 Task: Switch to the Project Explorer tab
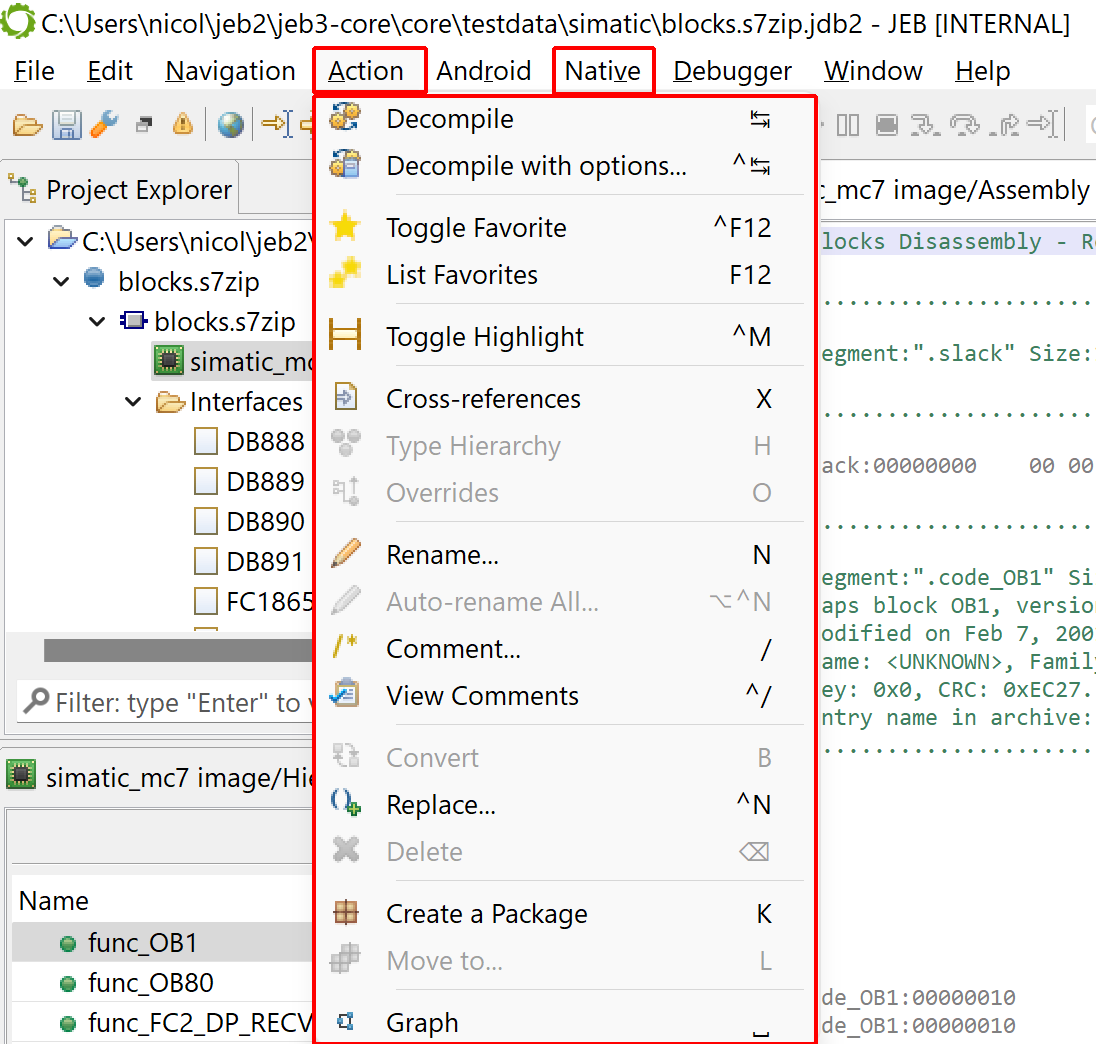click(x=120, y=189)
